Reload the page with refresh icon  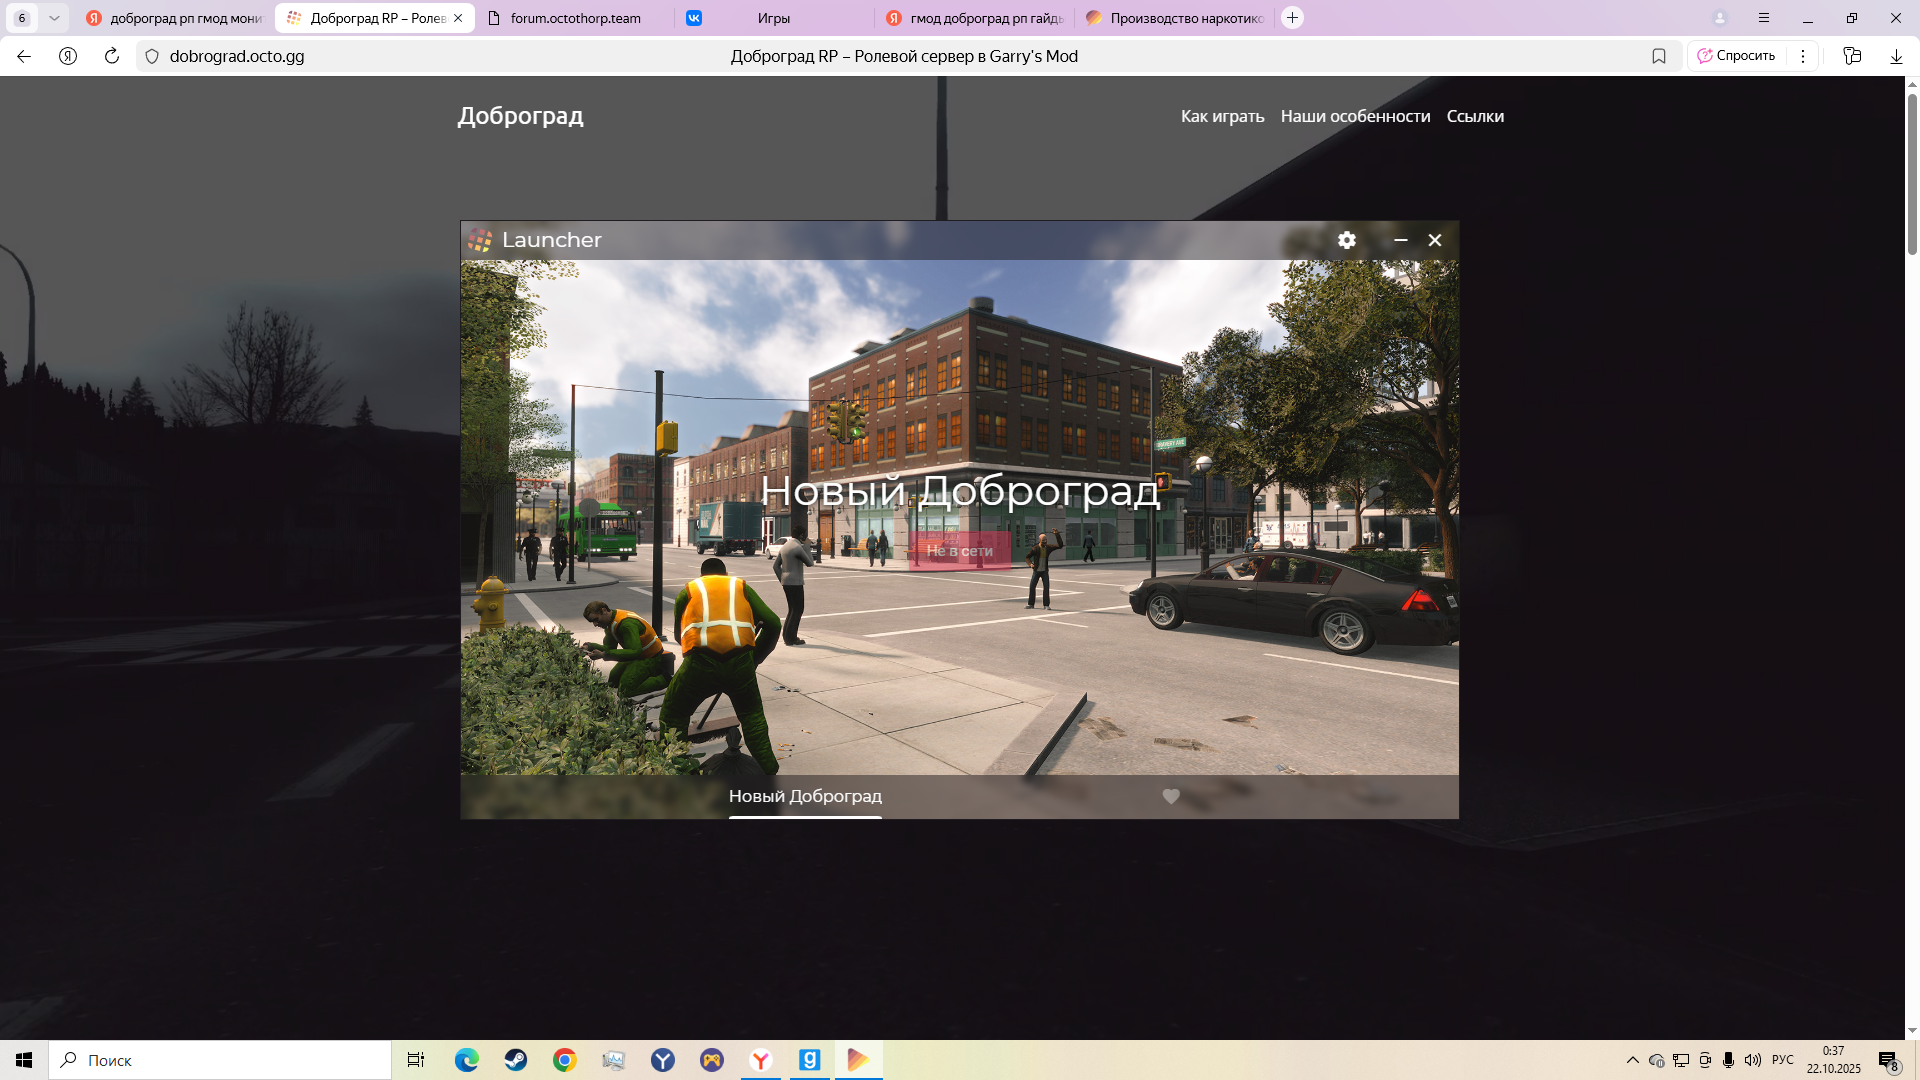[x=112, y=56]
